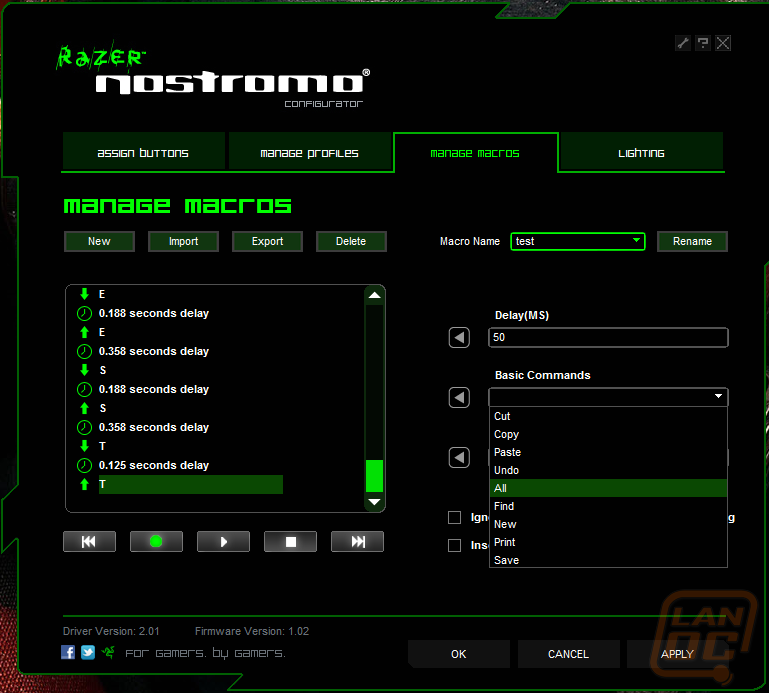Select the T key-down row
This screenshot has height=693, width=769.
pos(180,446)
